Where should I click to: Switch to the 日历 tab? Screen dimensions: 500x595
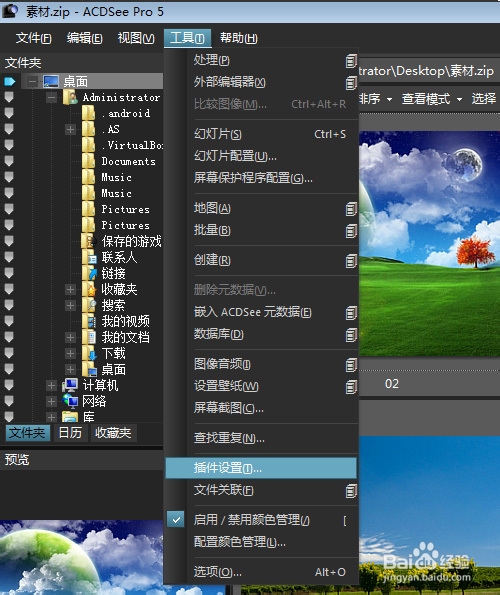(x=70, y=433)
